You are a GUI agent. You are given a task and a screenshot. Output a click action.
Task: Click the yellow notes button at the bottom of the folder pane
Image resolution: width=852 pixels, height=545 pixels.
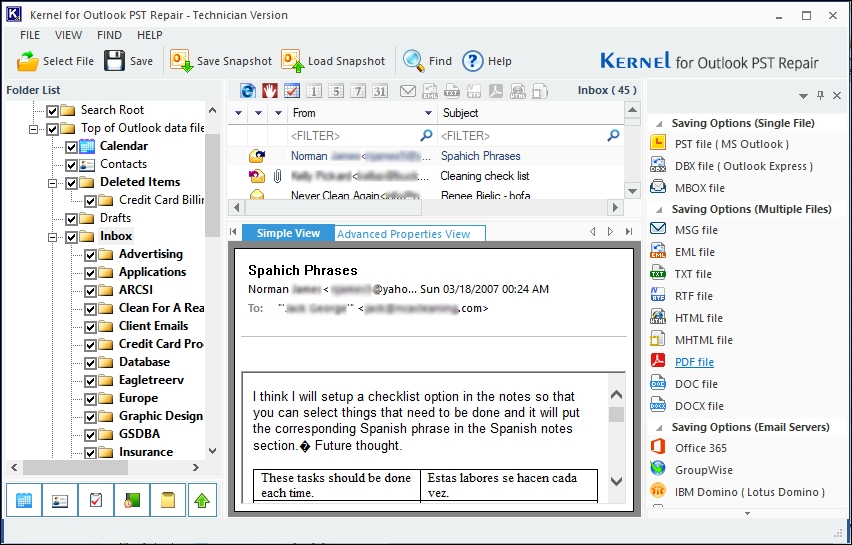click(x=168, y=500)
